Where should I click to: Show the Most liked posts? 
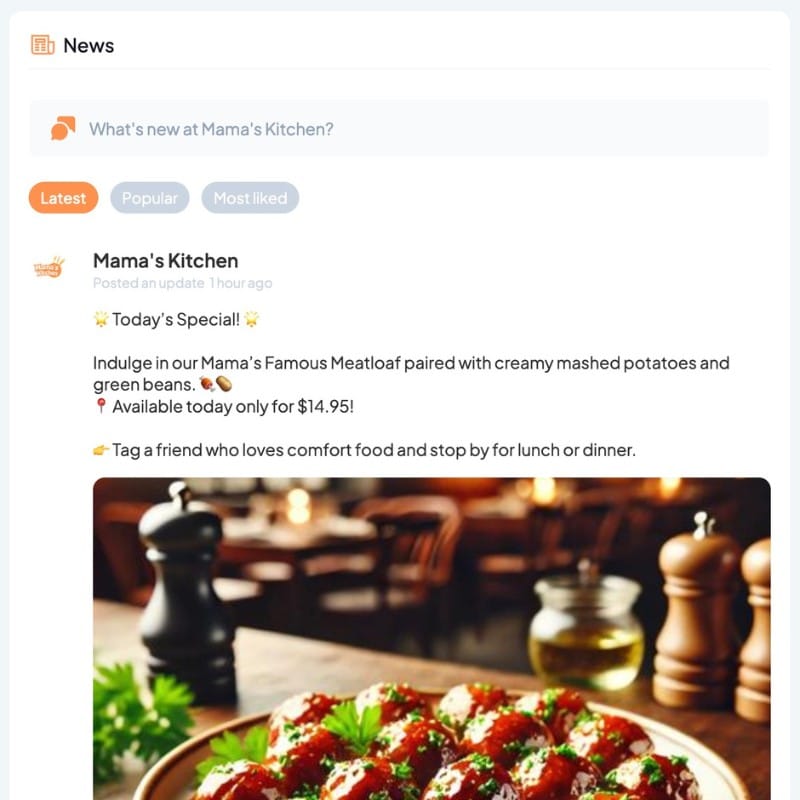coord(250,197)
